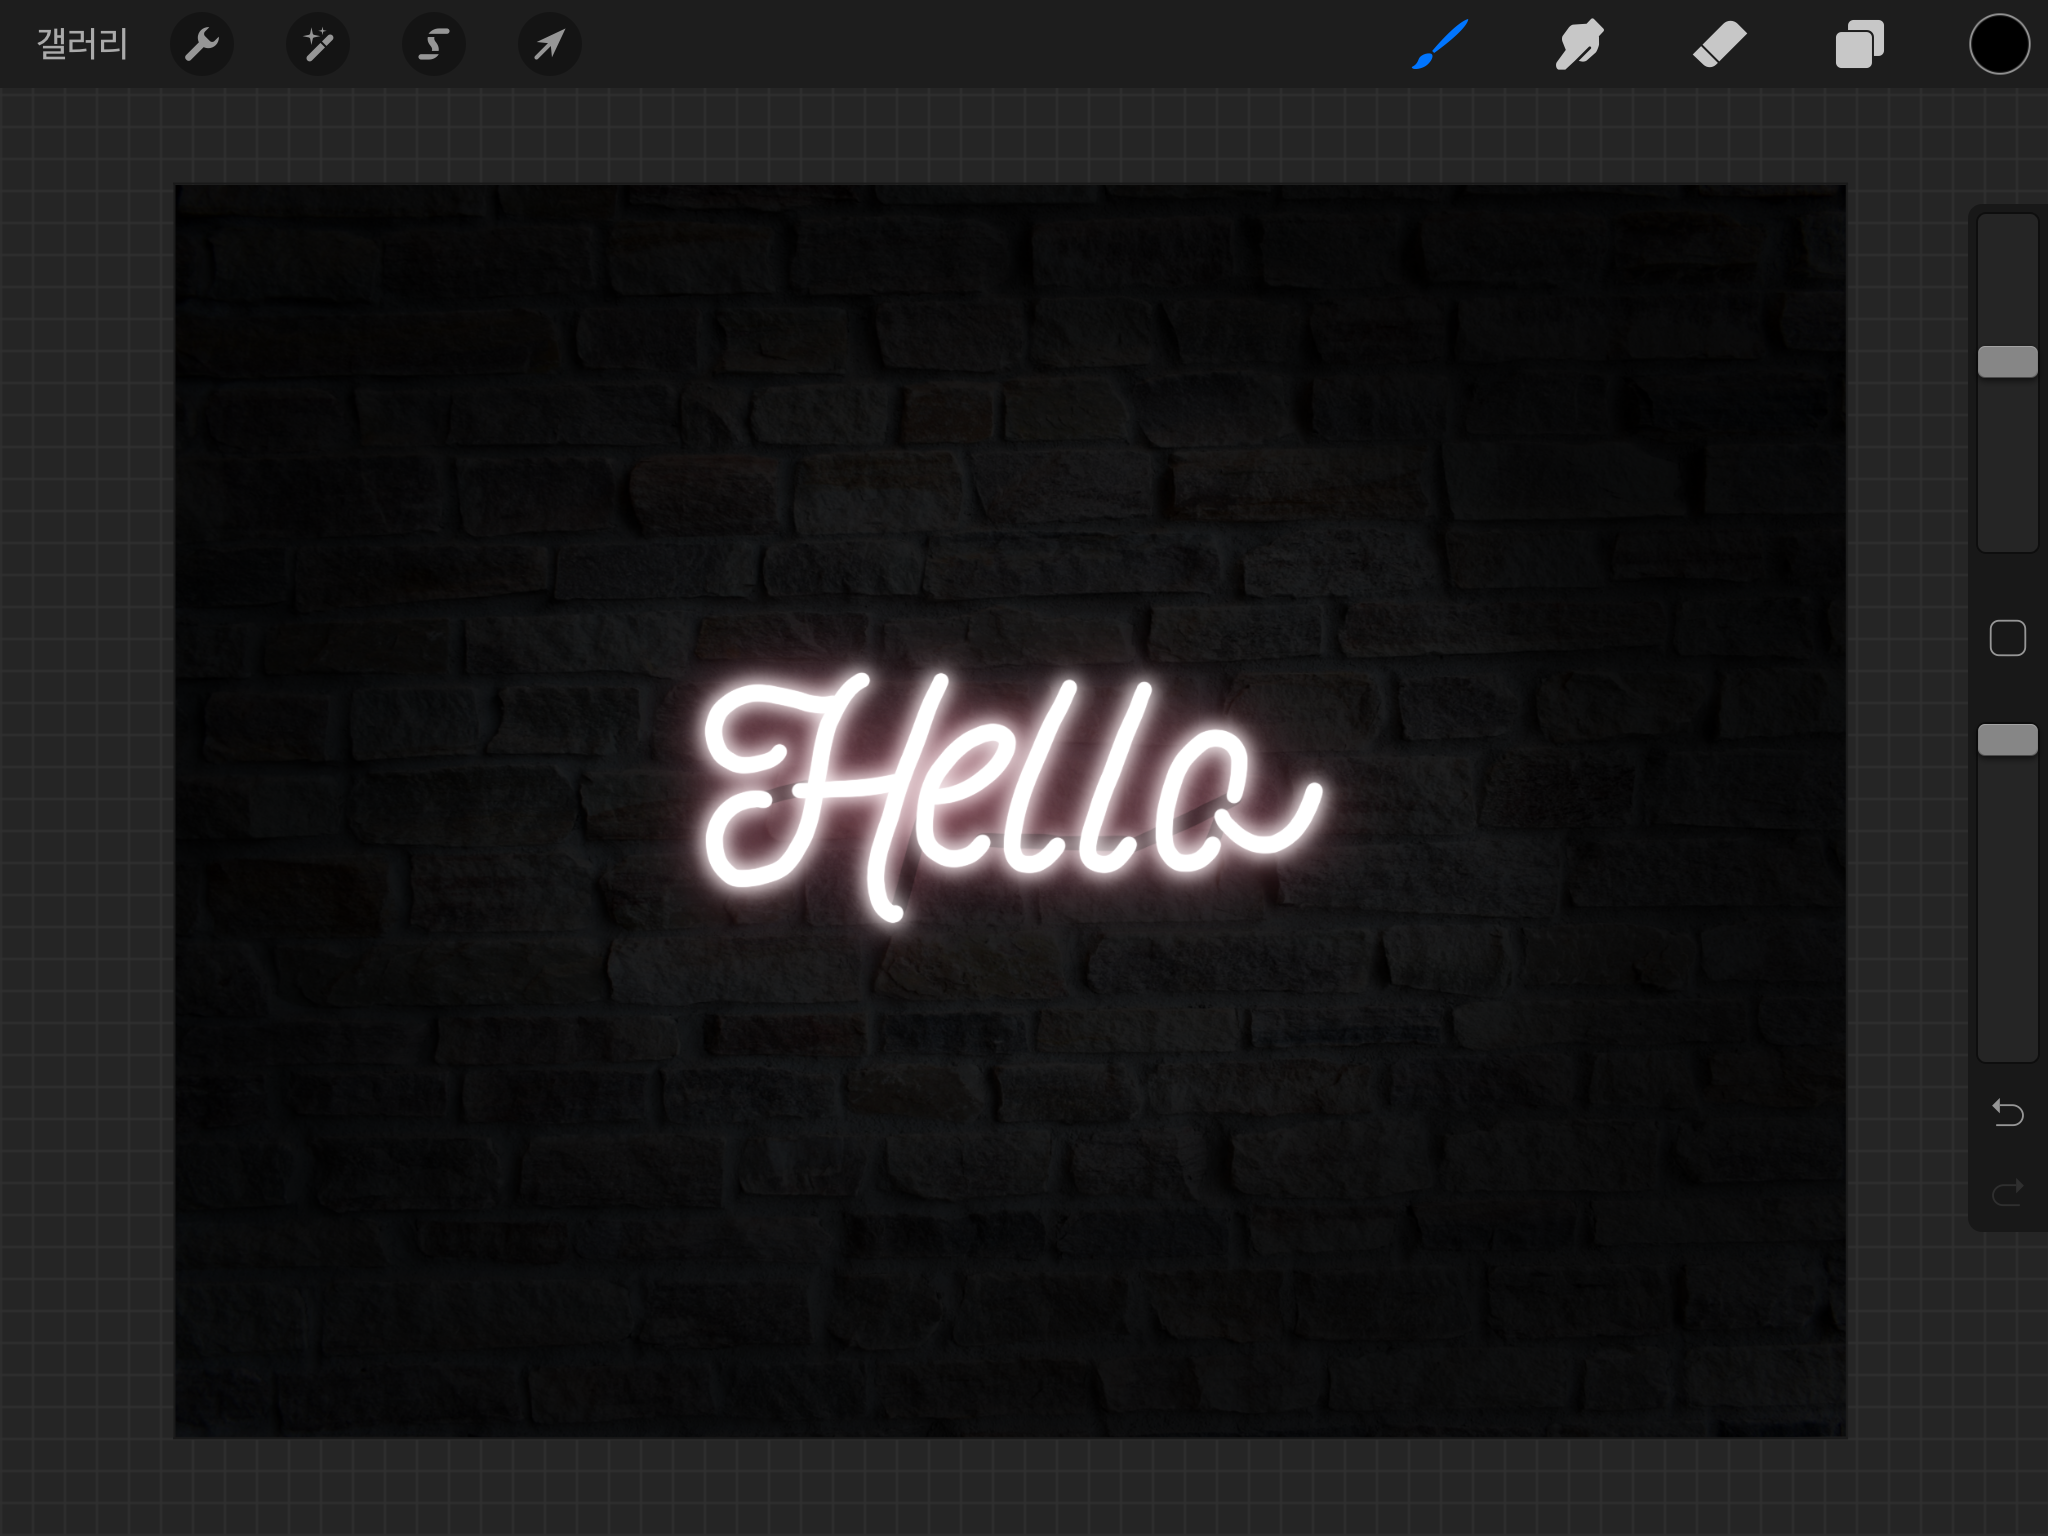Image resolution: width=2048 pixels, height=1536 pixels.
Task: Open the black active color swatch
Action: tap(1999, 44)
